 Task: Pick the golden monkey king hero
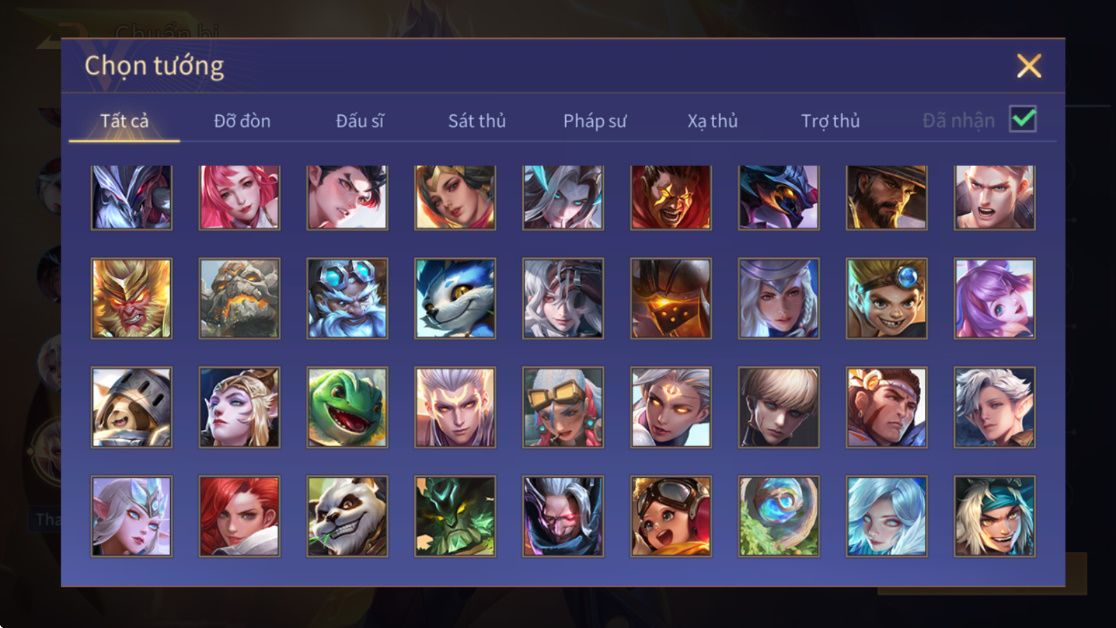tap(132, 298)
